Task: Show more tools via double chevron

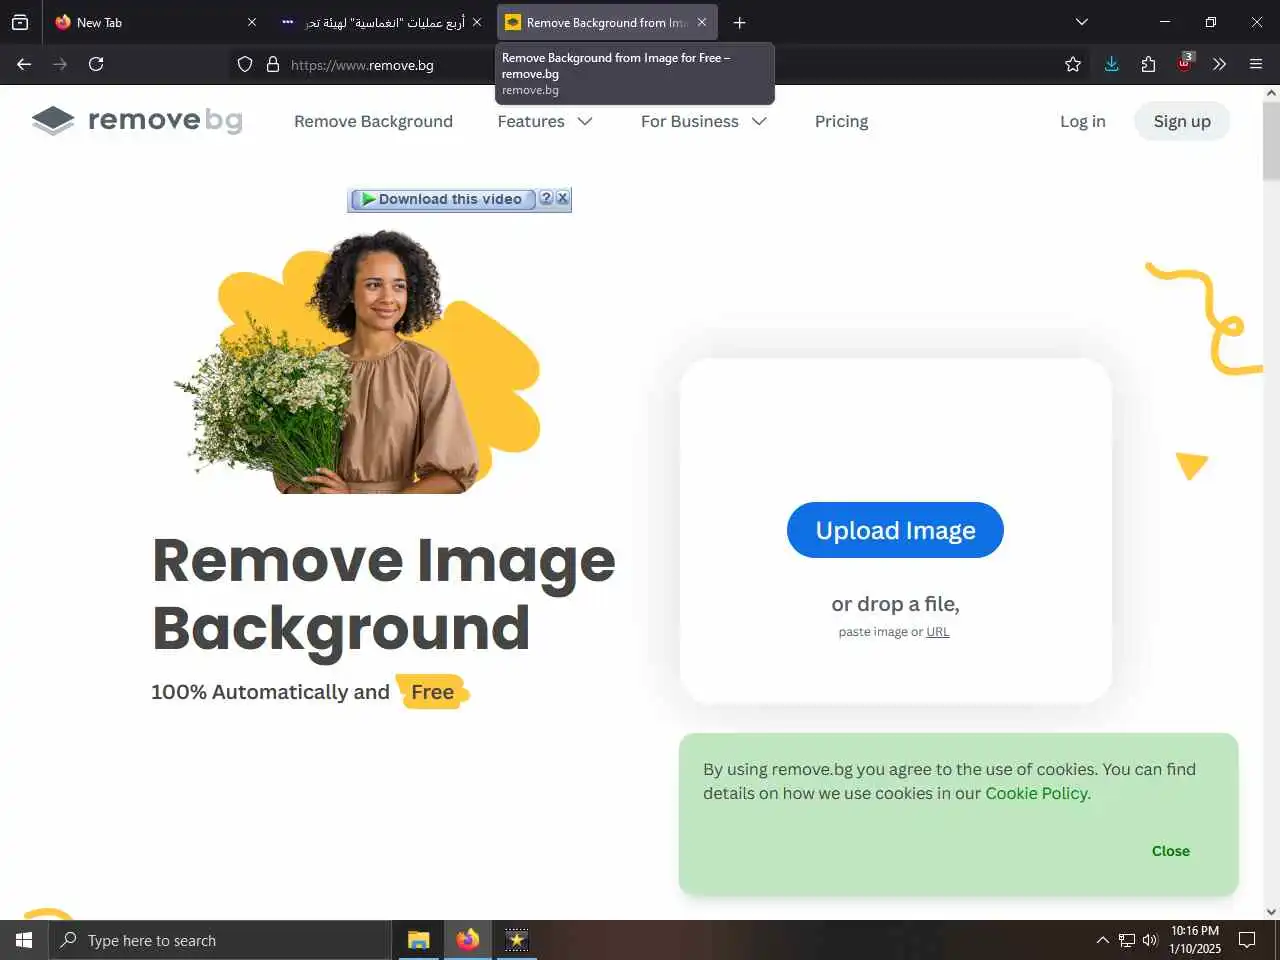Action: pos(1219,64)
